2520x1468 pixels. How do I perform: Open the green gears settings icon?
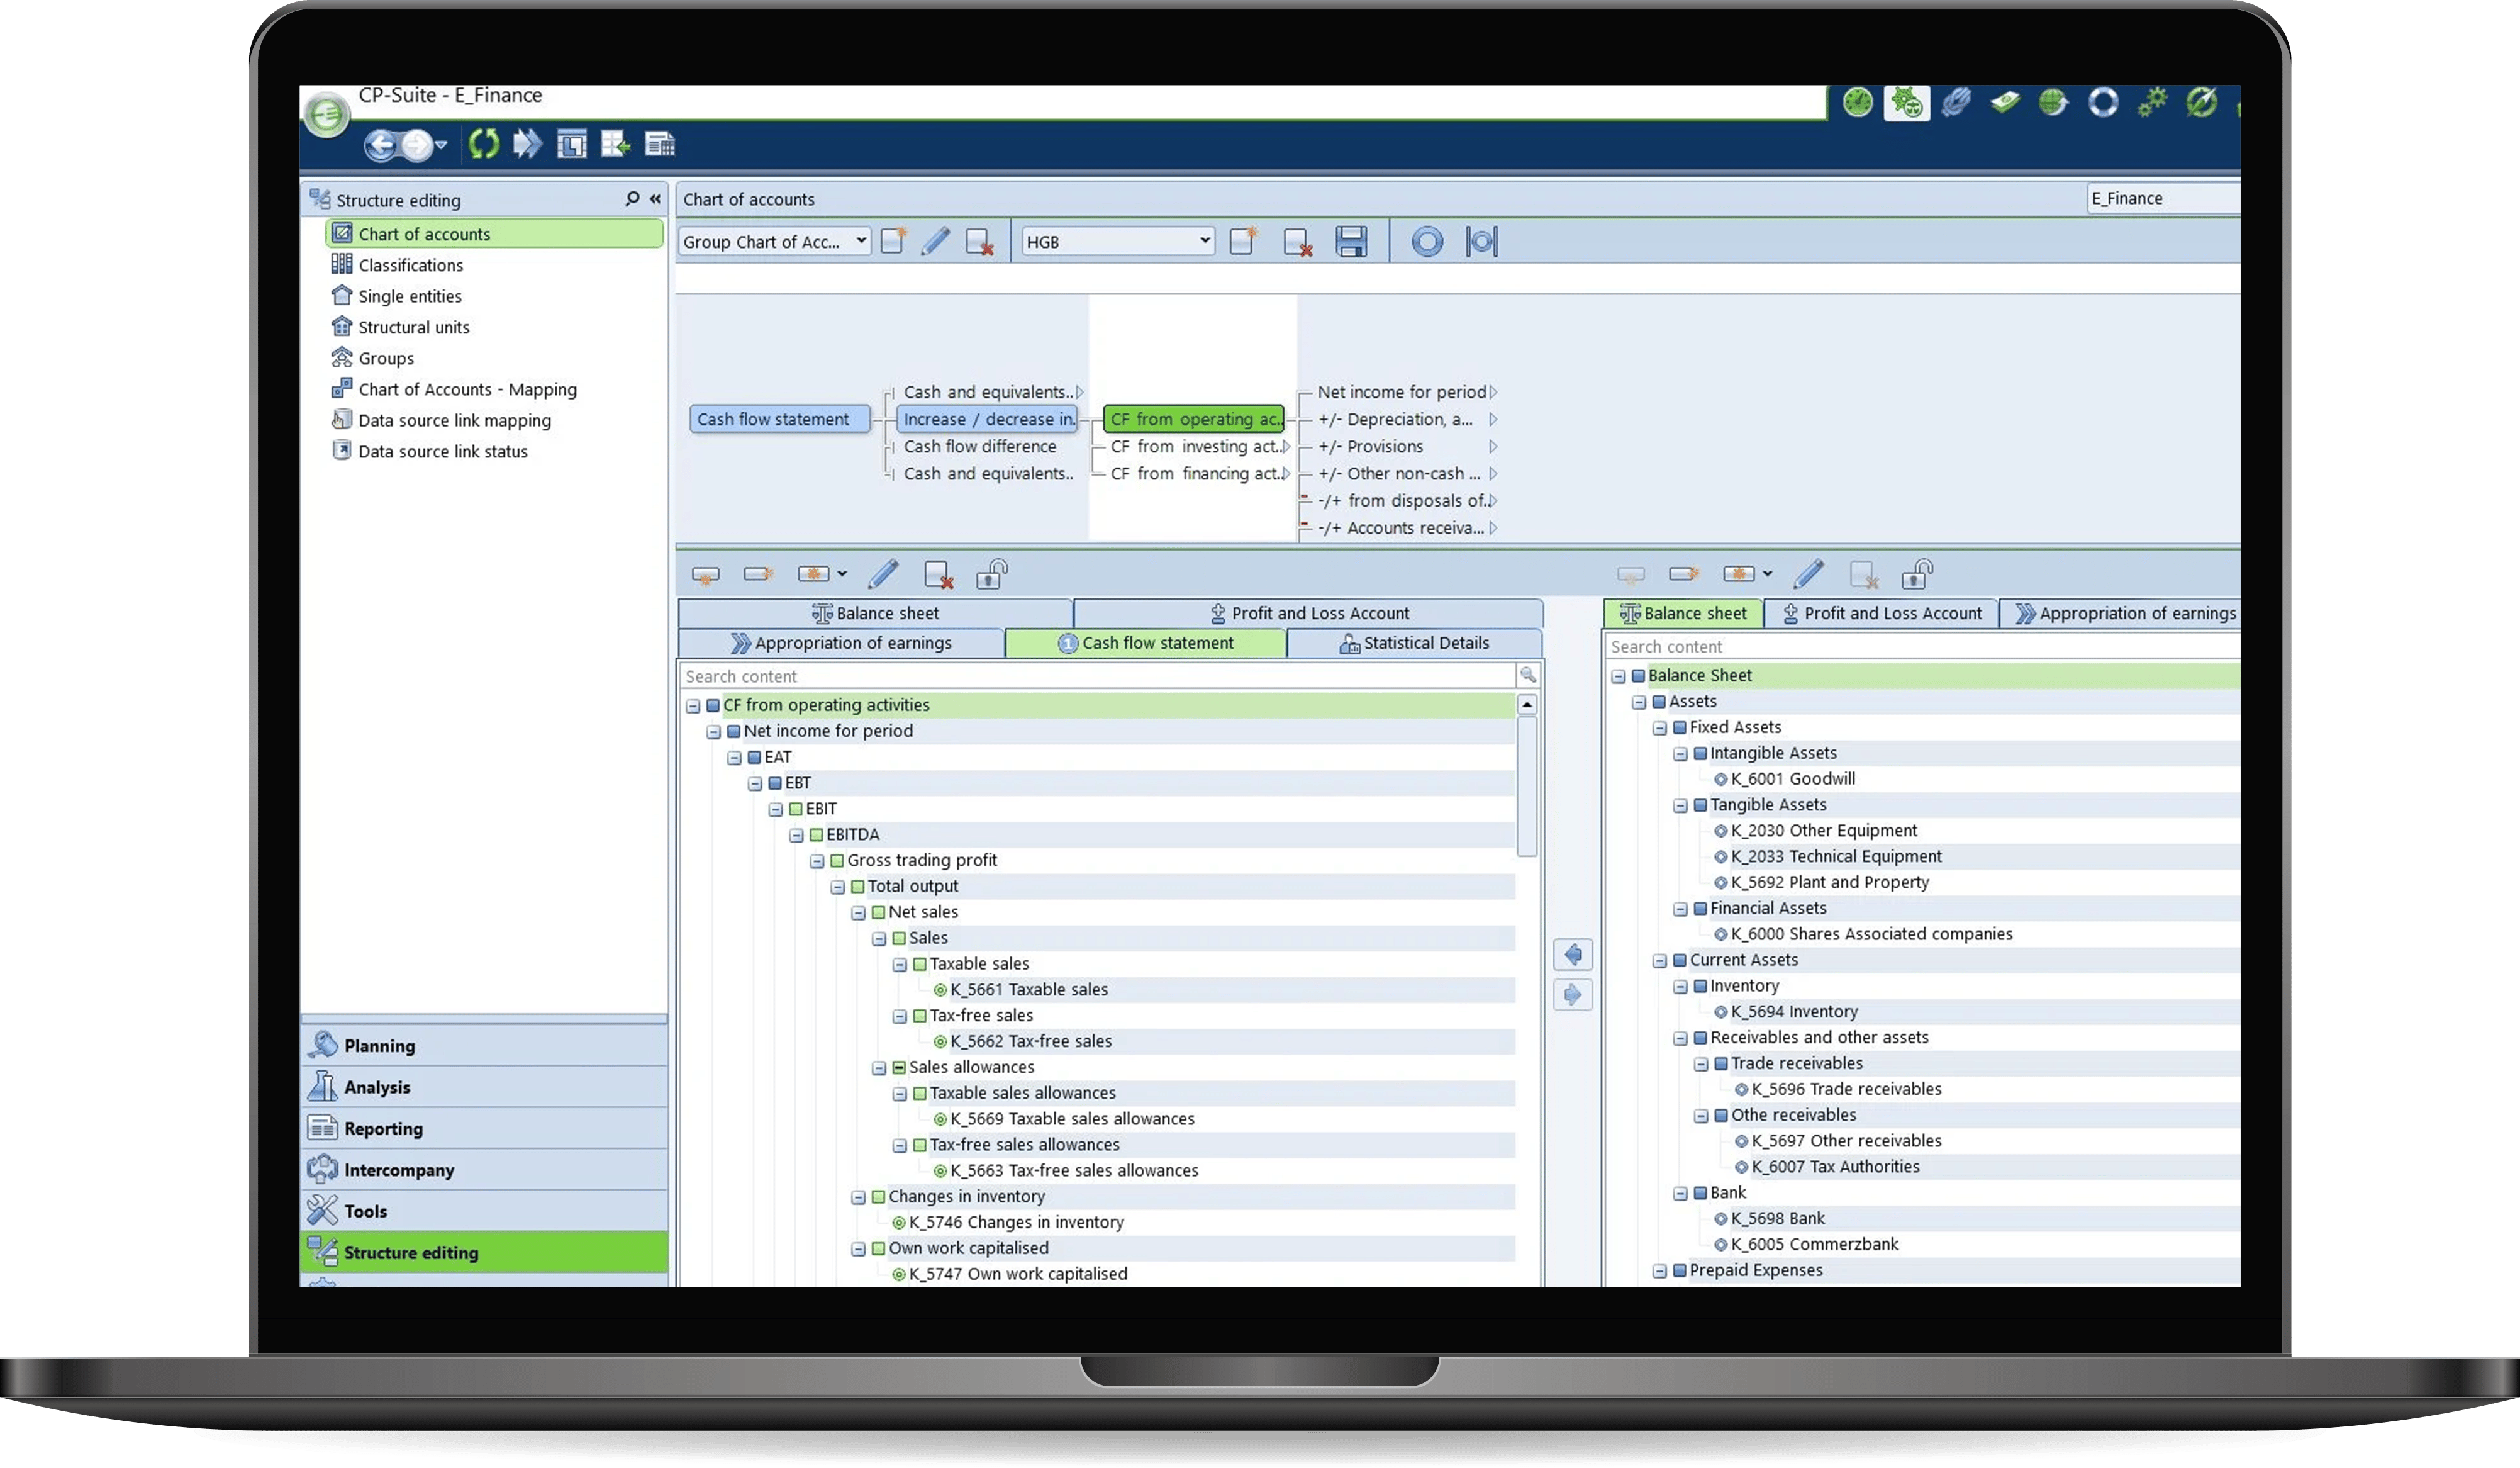2152,102
